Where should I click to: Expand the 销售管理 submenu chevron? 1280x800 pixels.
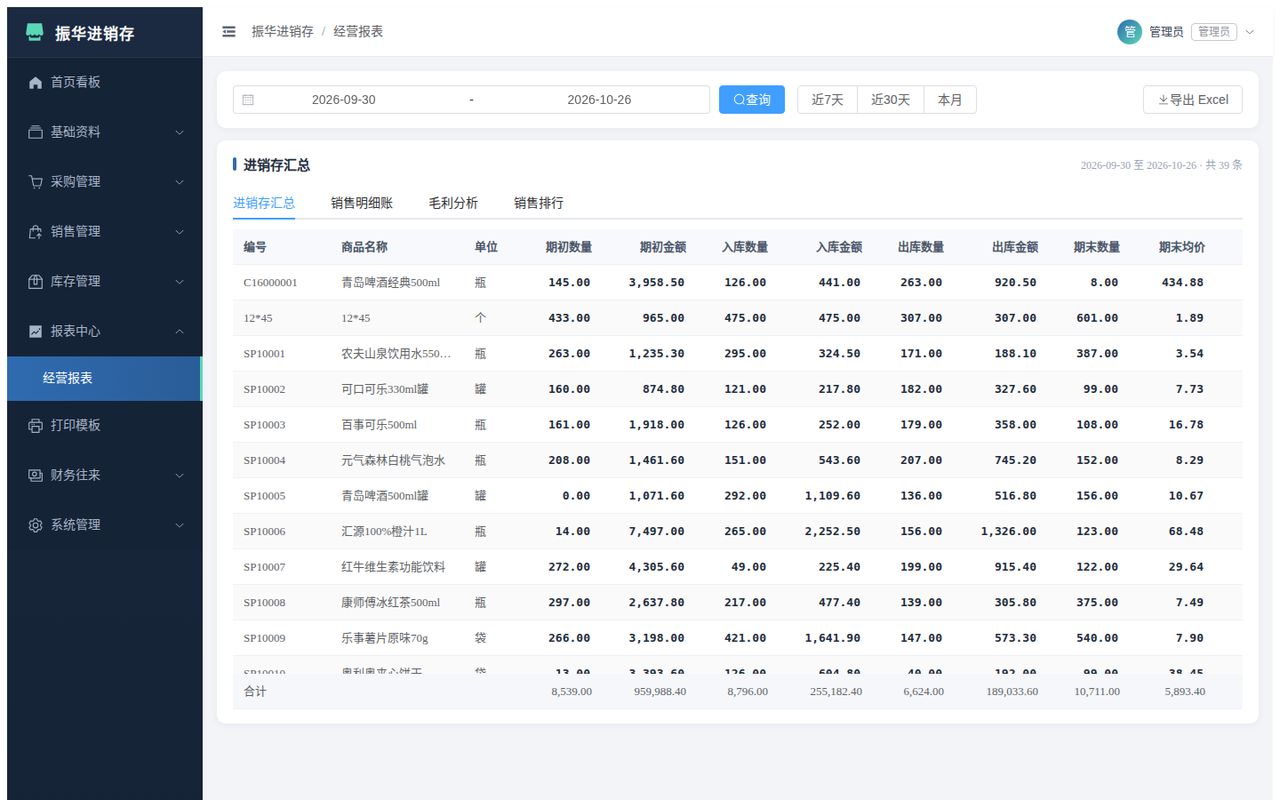point(180,231)
